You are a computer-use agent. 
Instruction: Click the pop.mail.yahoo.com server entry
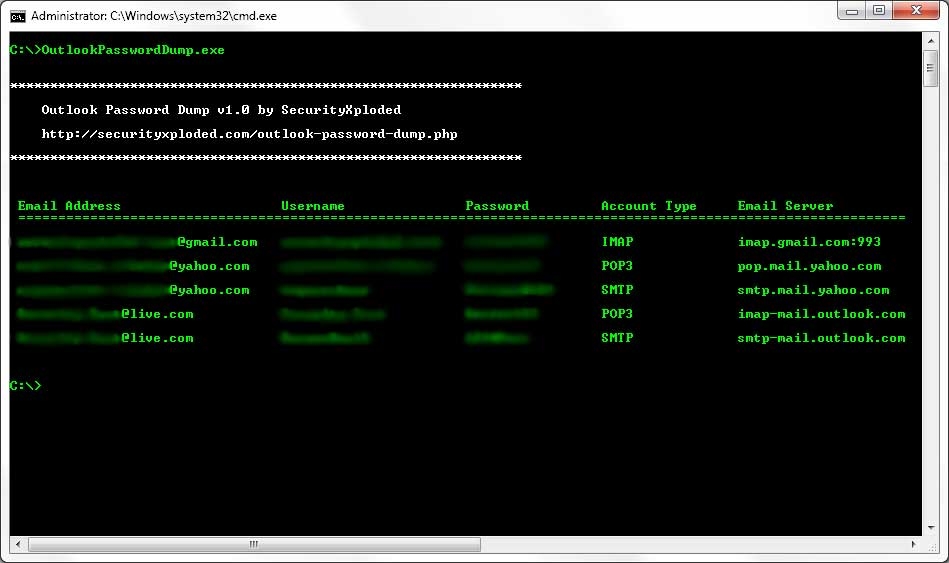tap(809, 266)
